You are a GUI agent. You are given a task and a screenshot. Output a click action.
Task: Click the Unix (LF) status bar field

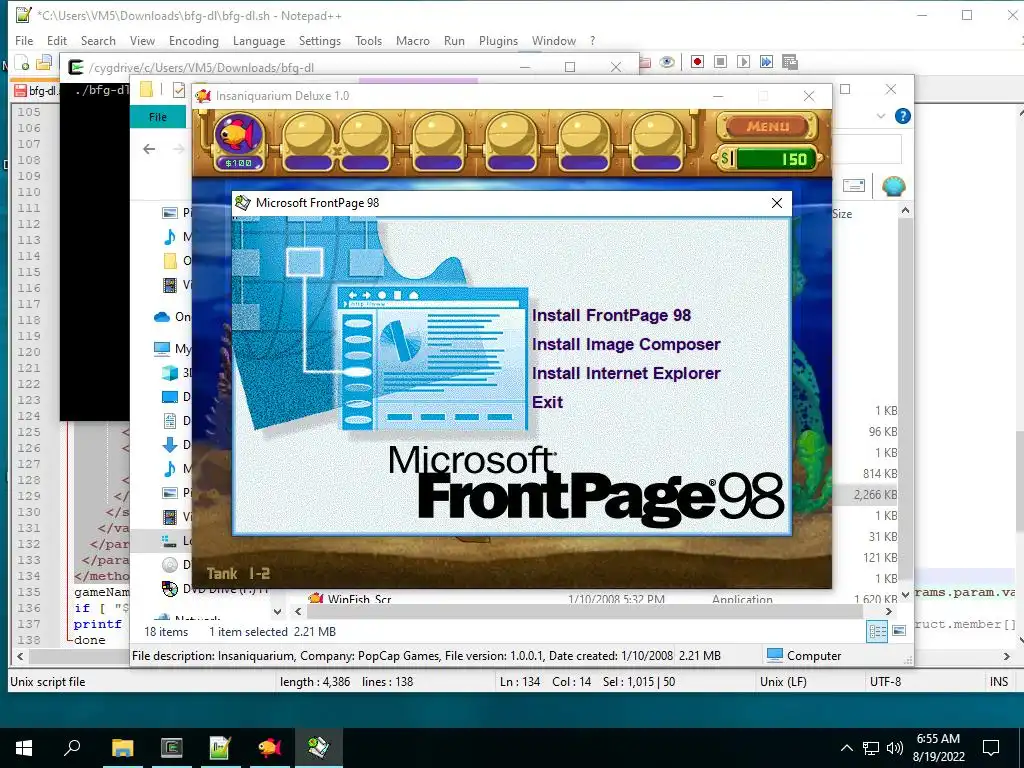(783, 682)
